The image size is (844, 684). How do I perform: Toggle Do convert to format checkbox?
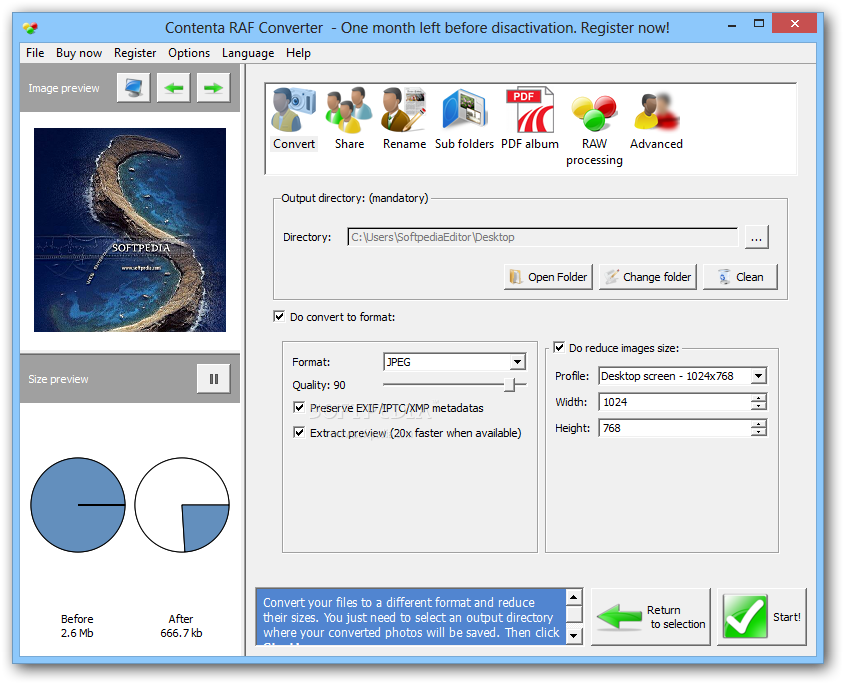pyautogui.click(x=279, y=316)
